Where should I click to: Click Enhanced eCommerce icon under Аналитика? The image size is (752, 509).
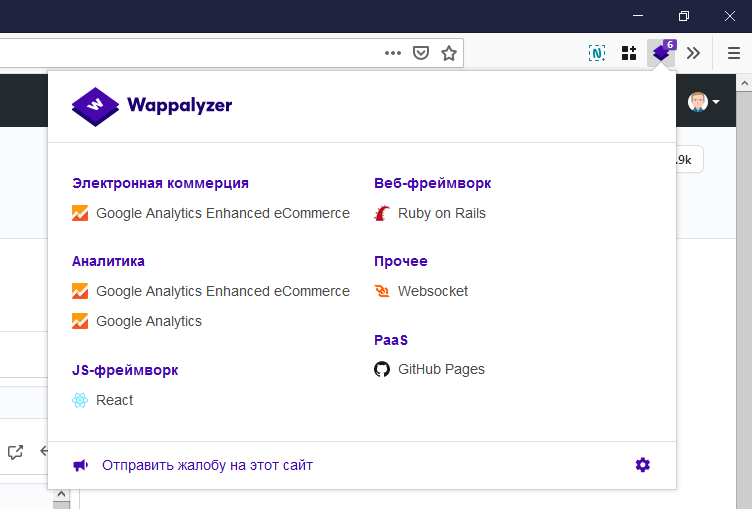pos(80,291)
